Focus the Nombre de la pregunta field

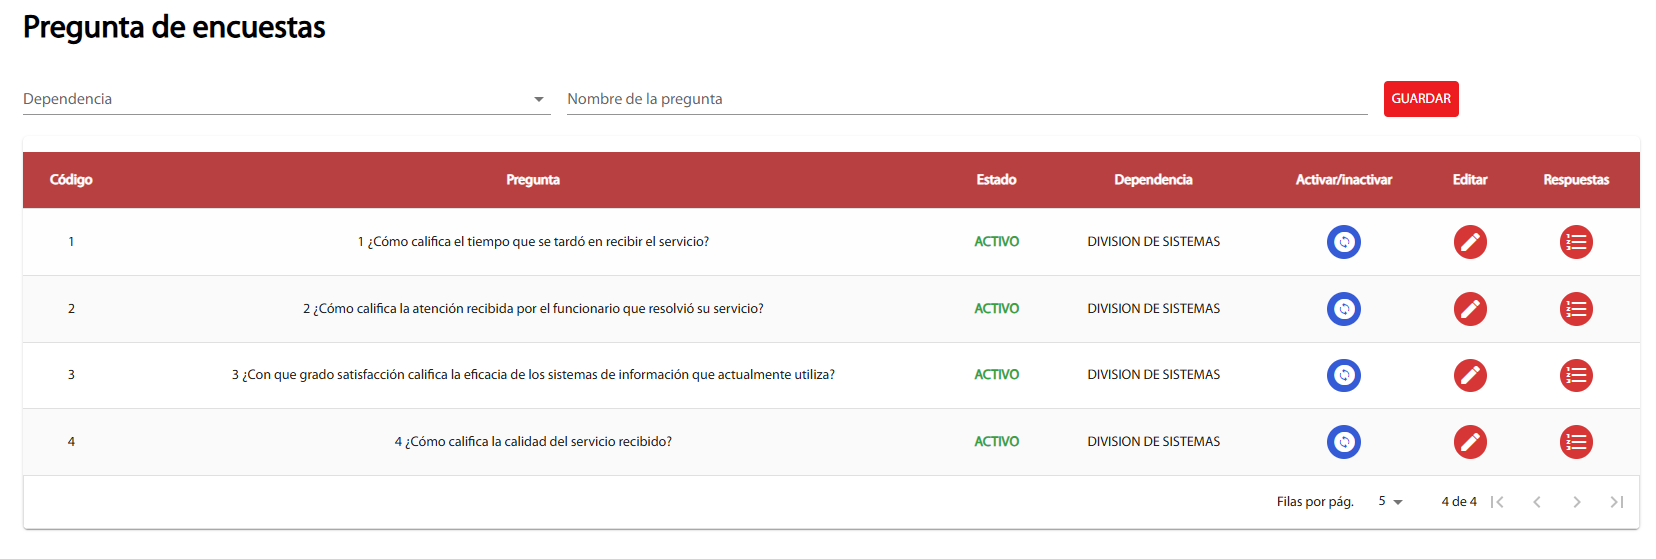967,99
